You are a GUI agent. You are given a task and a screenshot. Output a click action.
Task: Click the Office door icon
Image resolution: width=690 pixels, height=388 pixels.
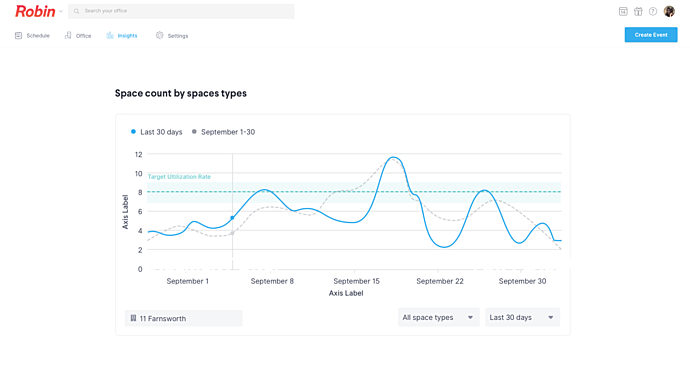pyautogui.click(x=68, y=36)
